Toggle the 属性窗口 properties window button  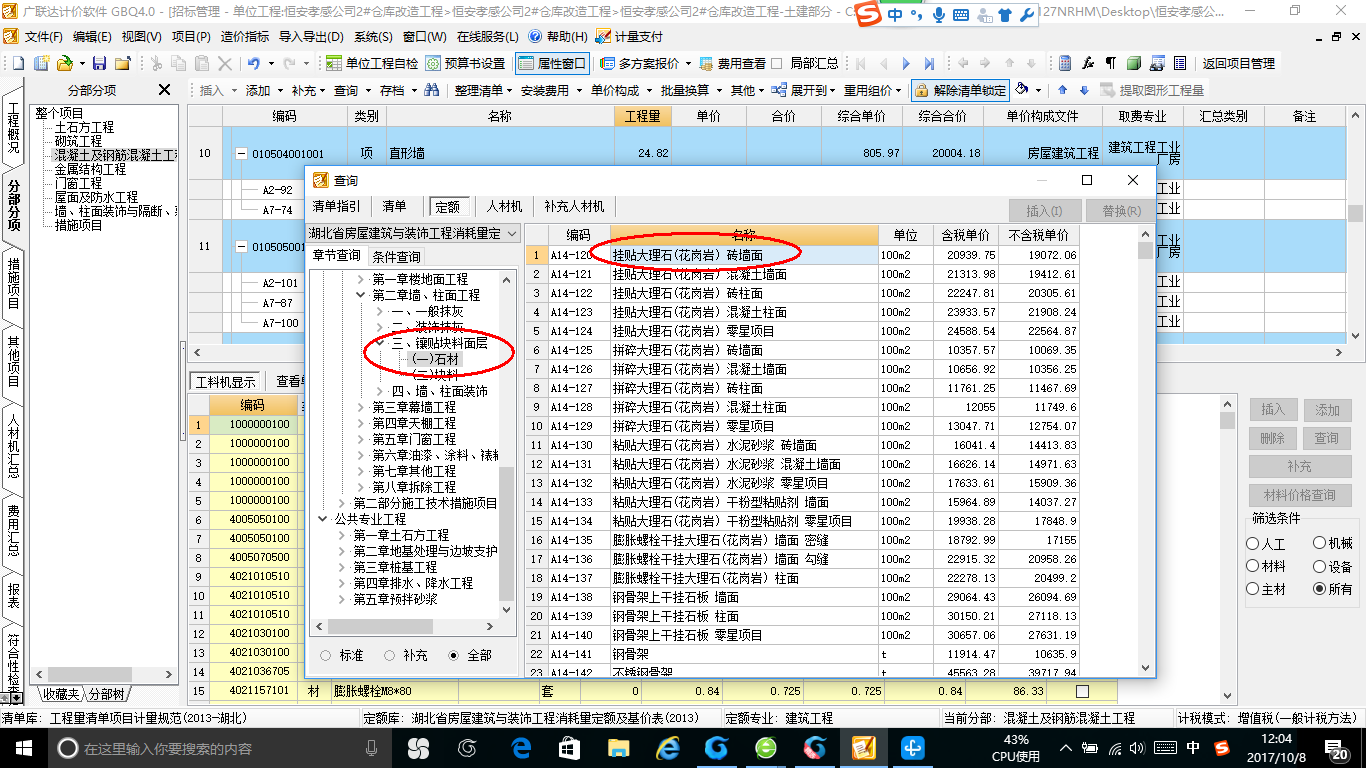coord(552,63)
